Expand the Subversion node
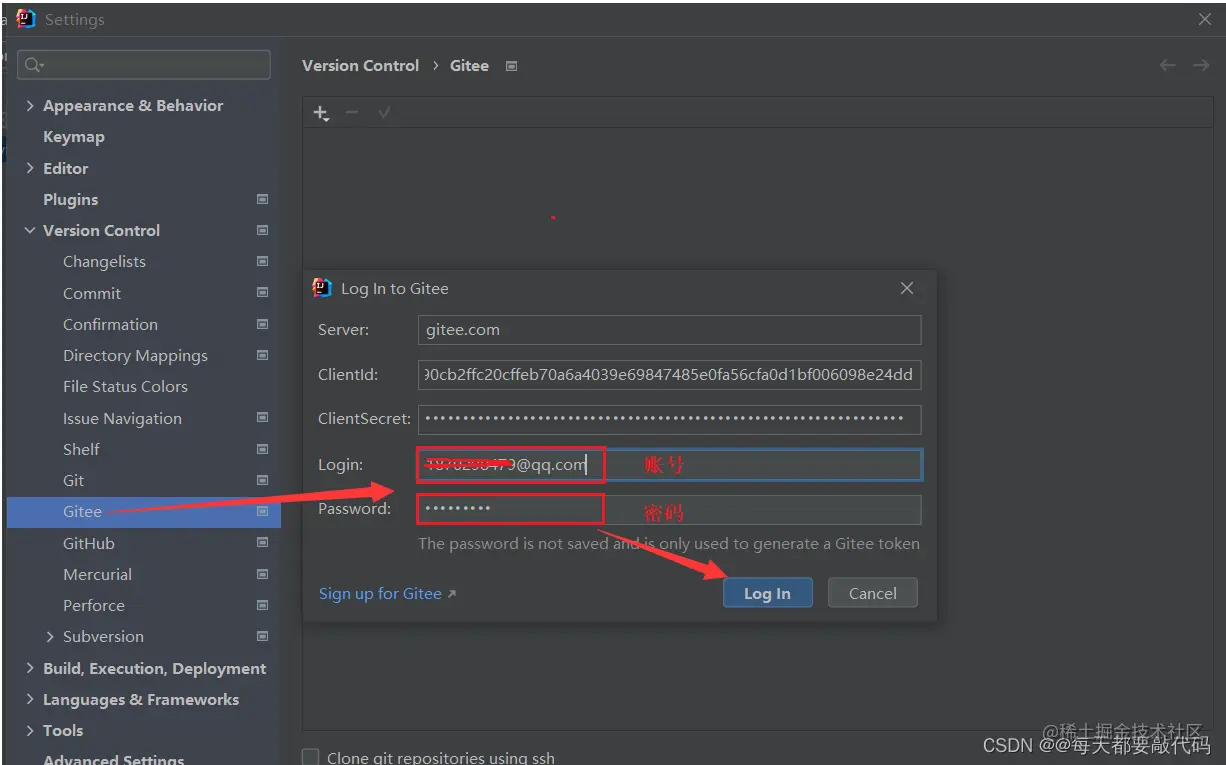The height and width of the screenshot is (765, 1226). (x=50, y=636)
